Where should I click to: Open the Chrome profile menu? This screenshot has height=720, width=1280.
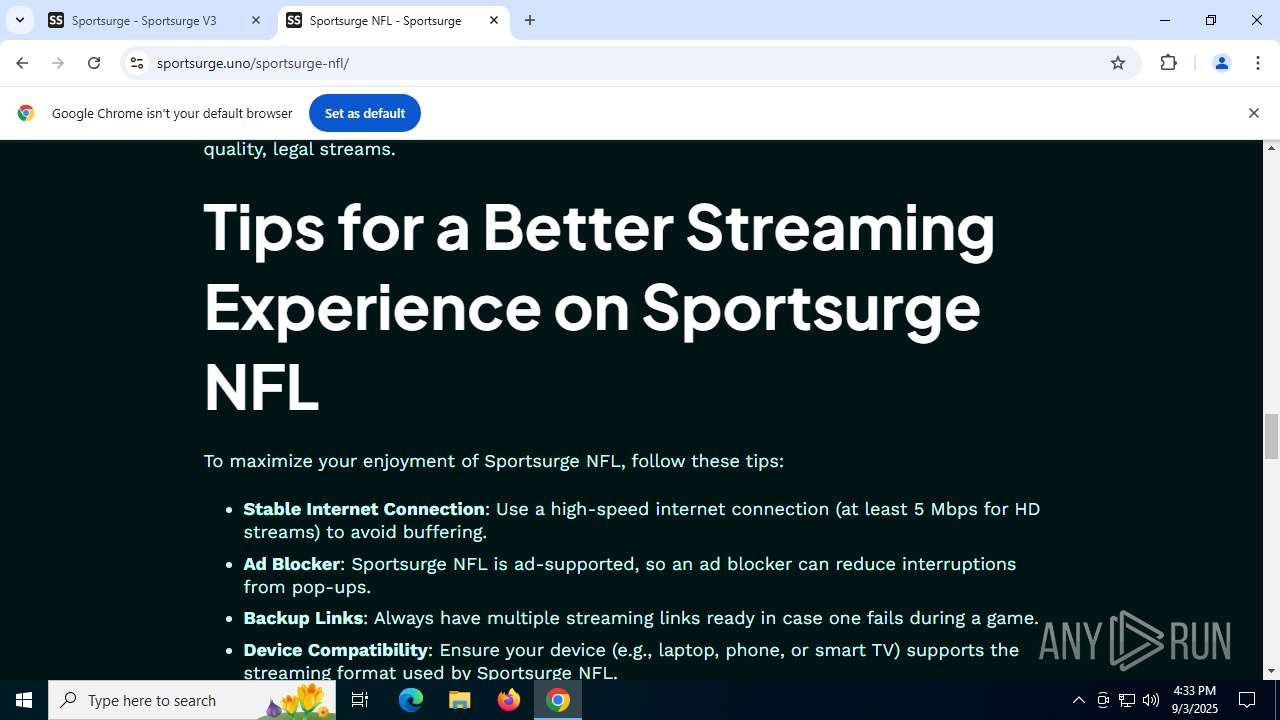point(1221,63)
